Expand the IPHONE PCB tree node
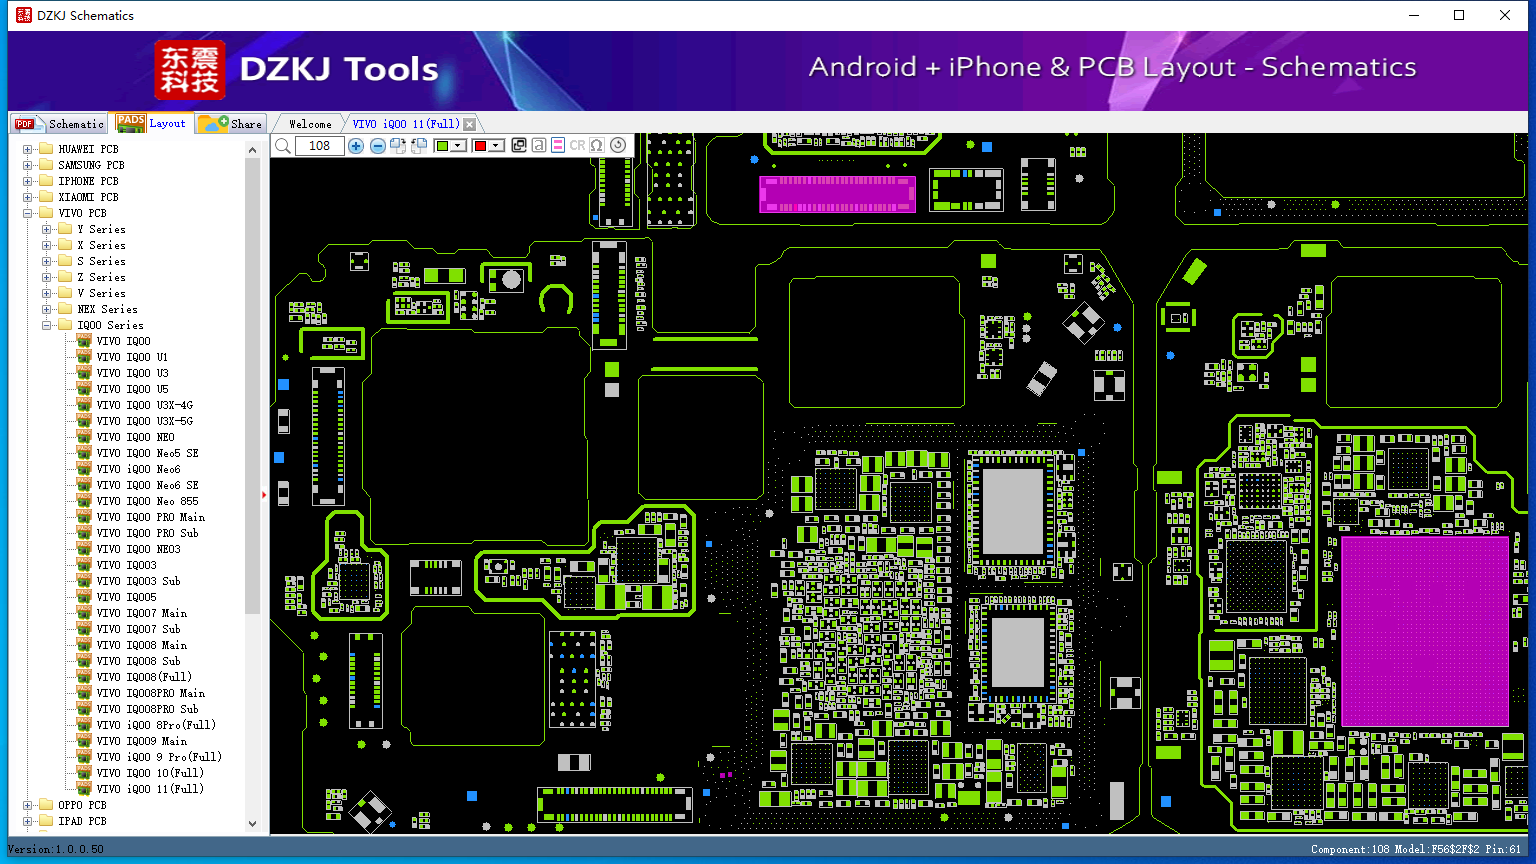1536x864 pixels. click(x=28, y=181)
